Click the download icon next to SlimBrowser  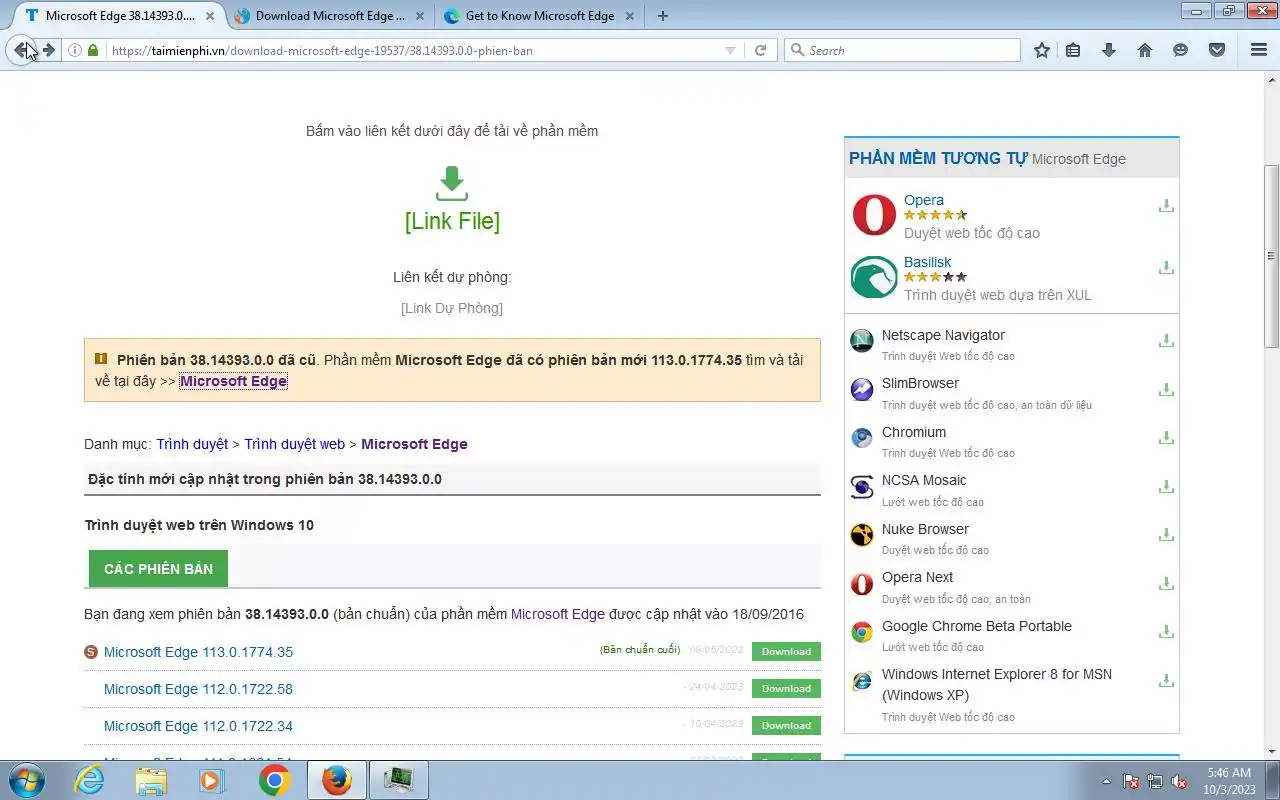point(1166,389)
